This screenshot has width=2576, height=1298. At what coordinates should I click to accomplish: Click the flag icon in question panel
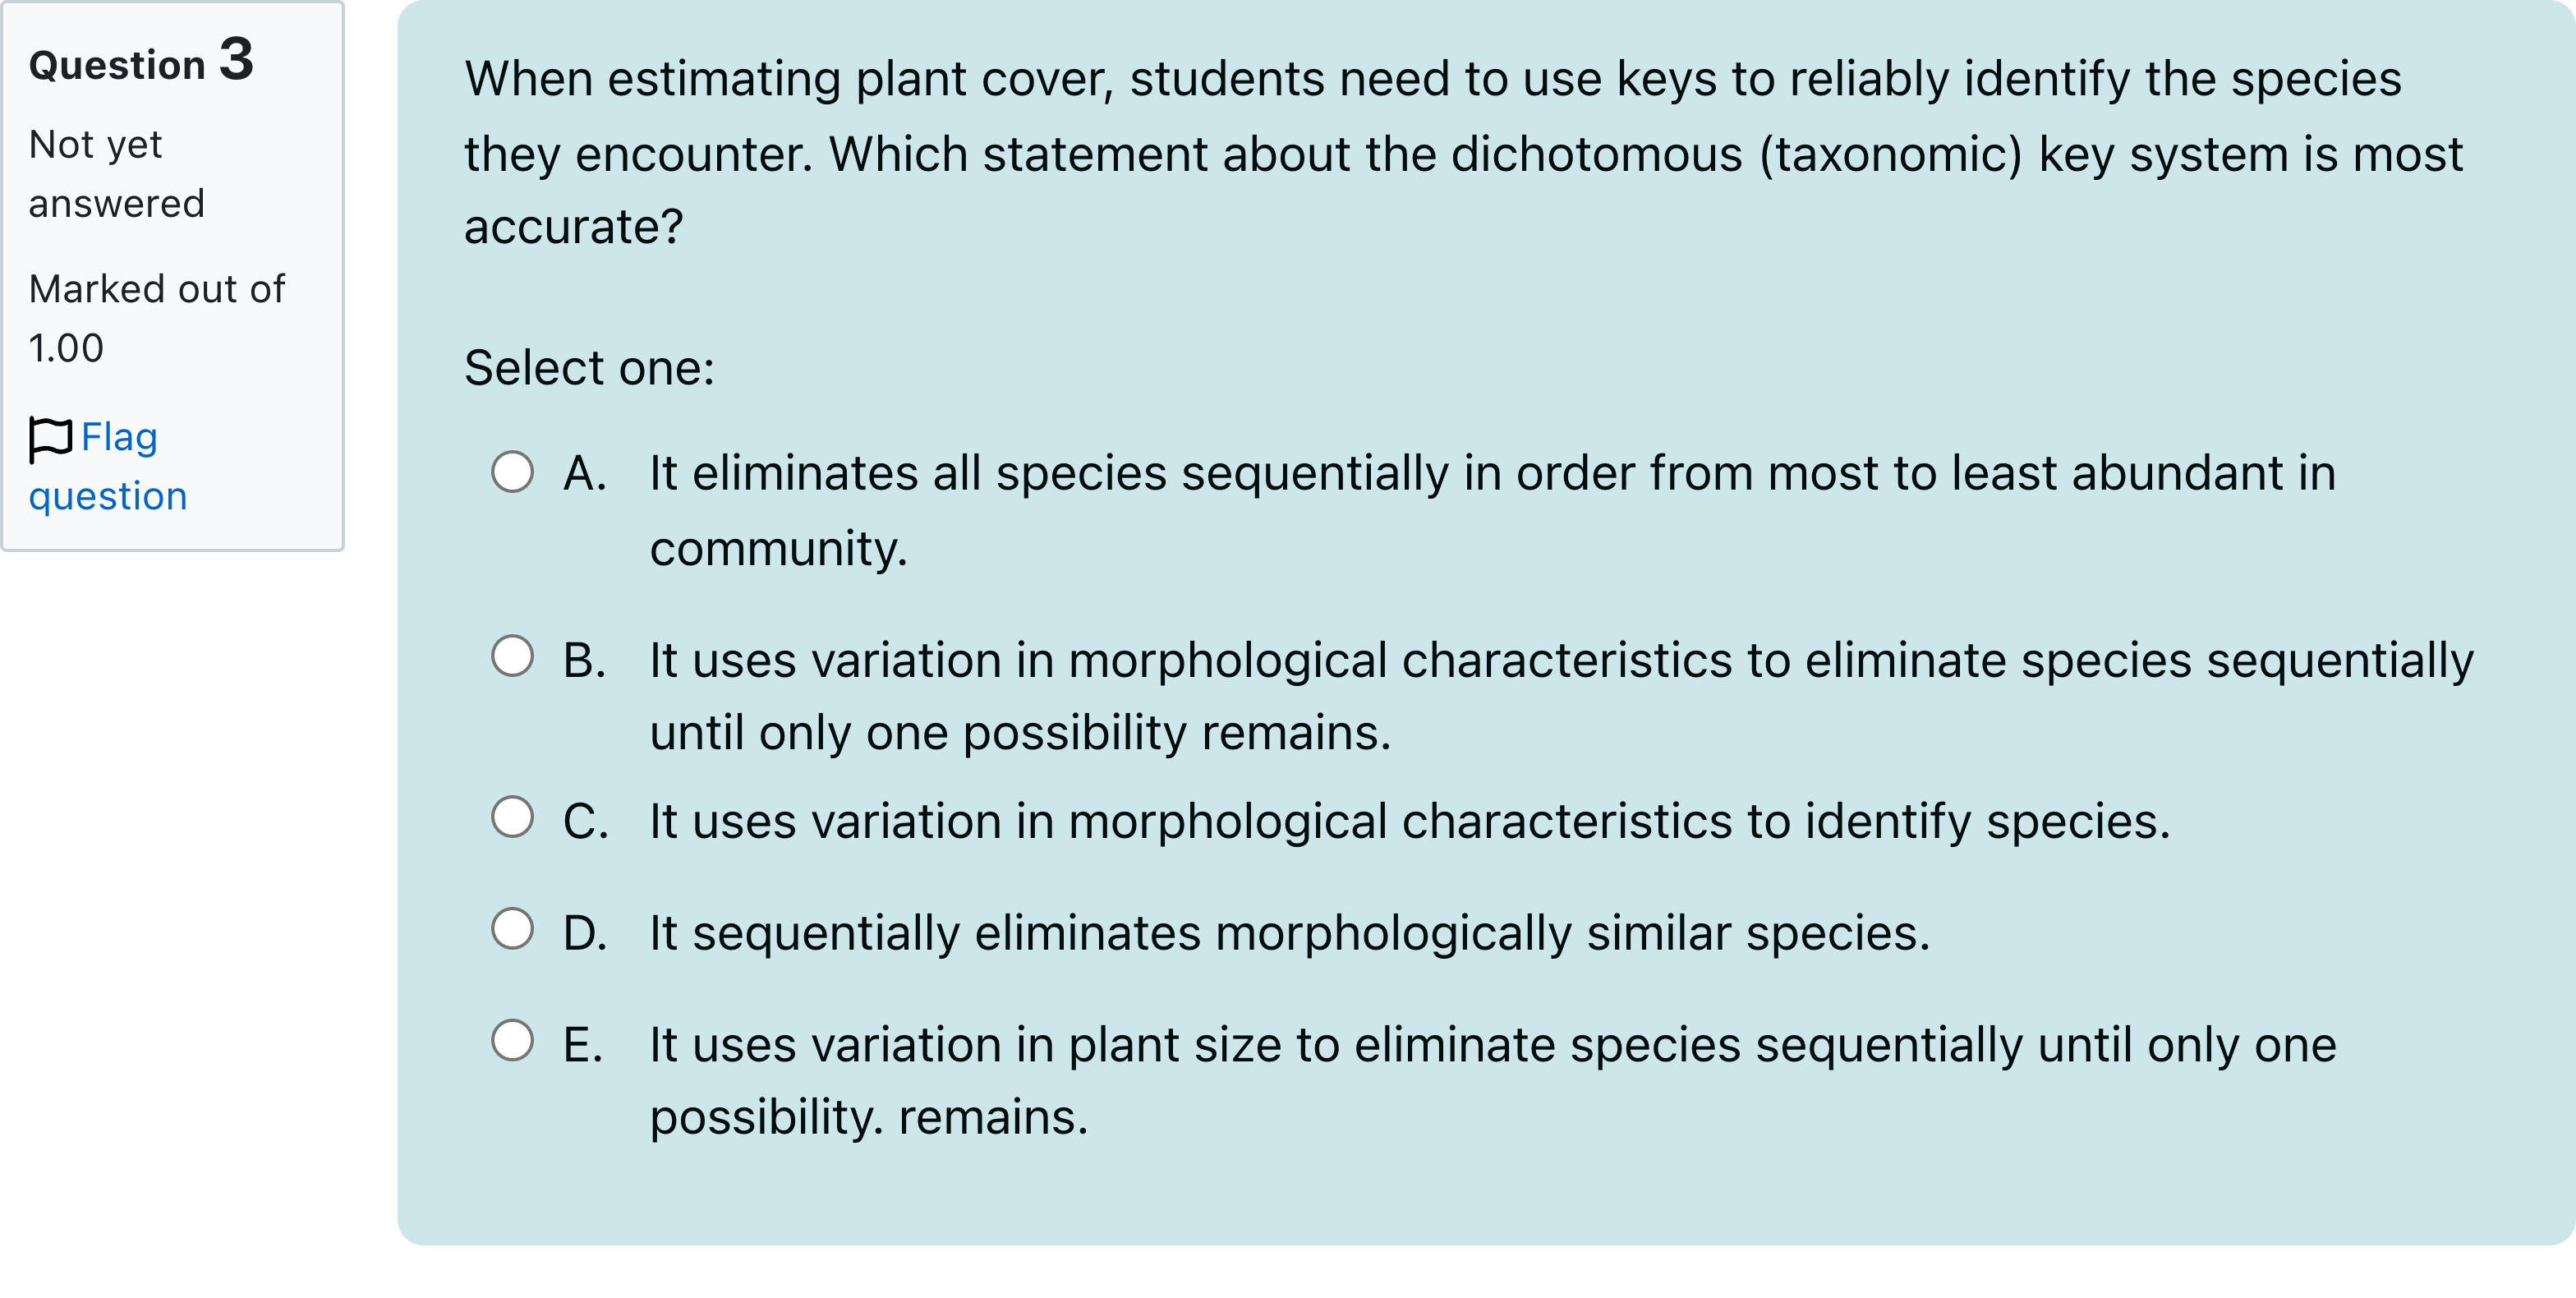[x=50, y=439]
